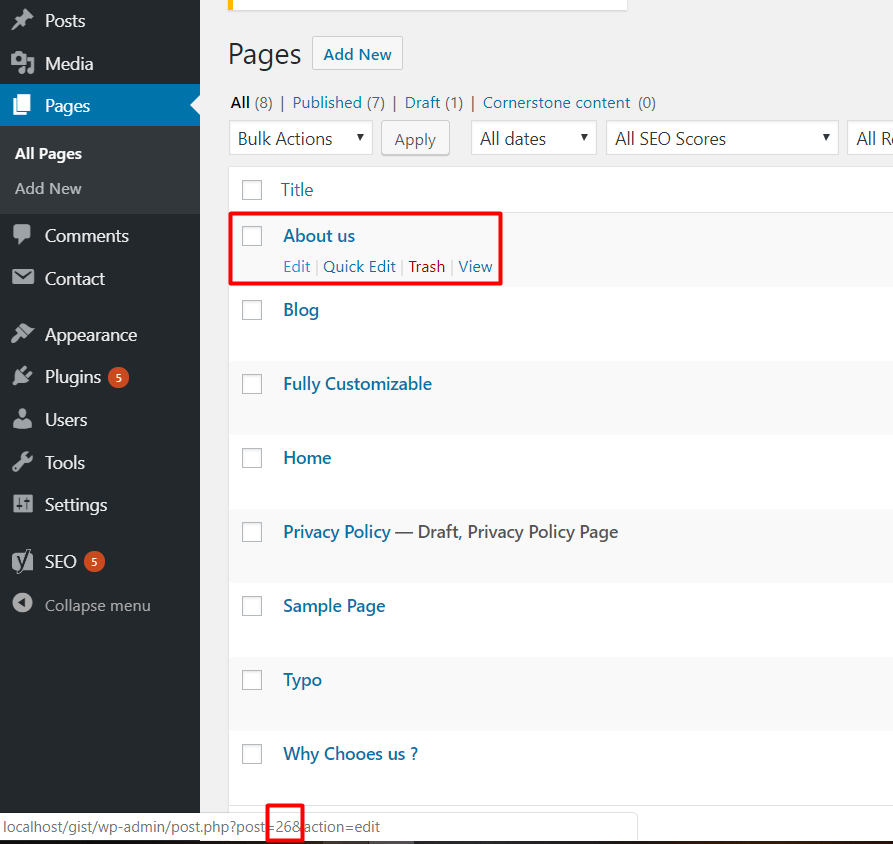Viewport: 893px width, 844px height.
Task: Open the Appearance menu
Action: tap(91, 335)
